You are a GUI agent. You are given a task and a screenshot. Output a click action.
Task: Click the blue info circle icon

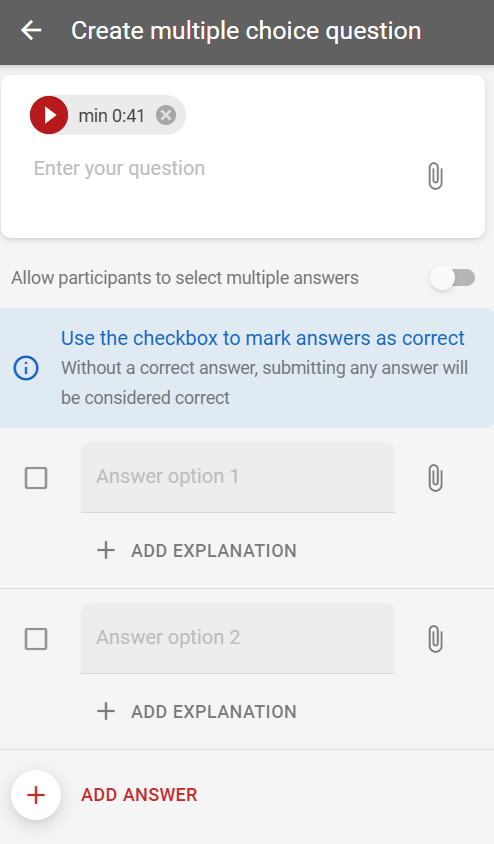[26, 368]
